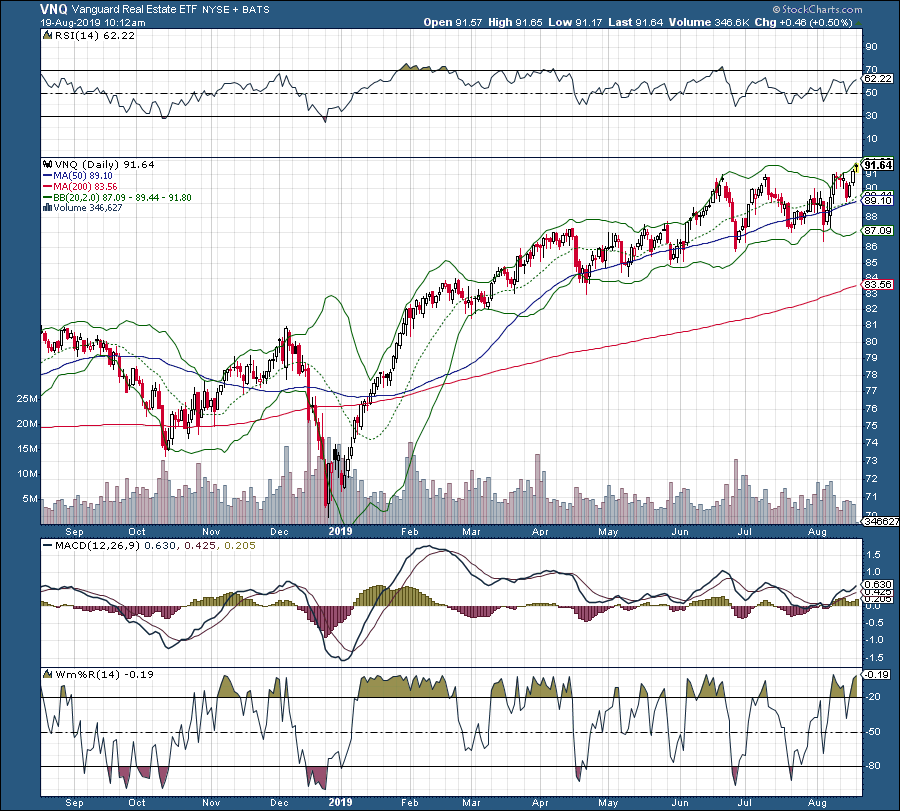Click the yellow-highlighted 91.64 last price tag

[x=878, y=165]
